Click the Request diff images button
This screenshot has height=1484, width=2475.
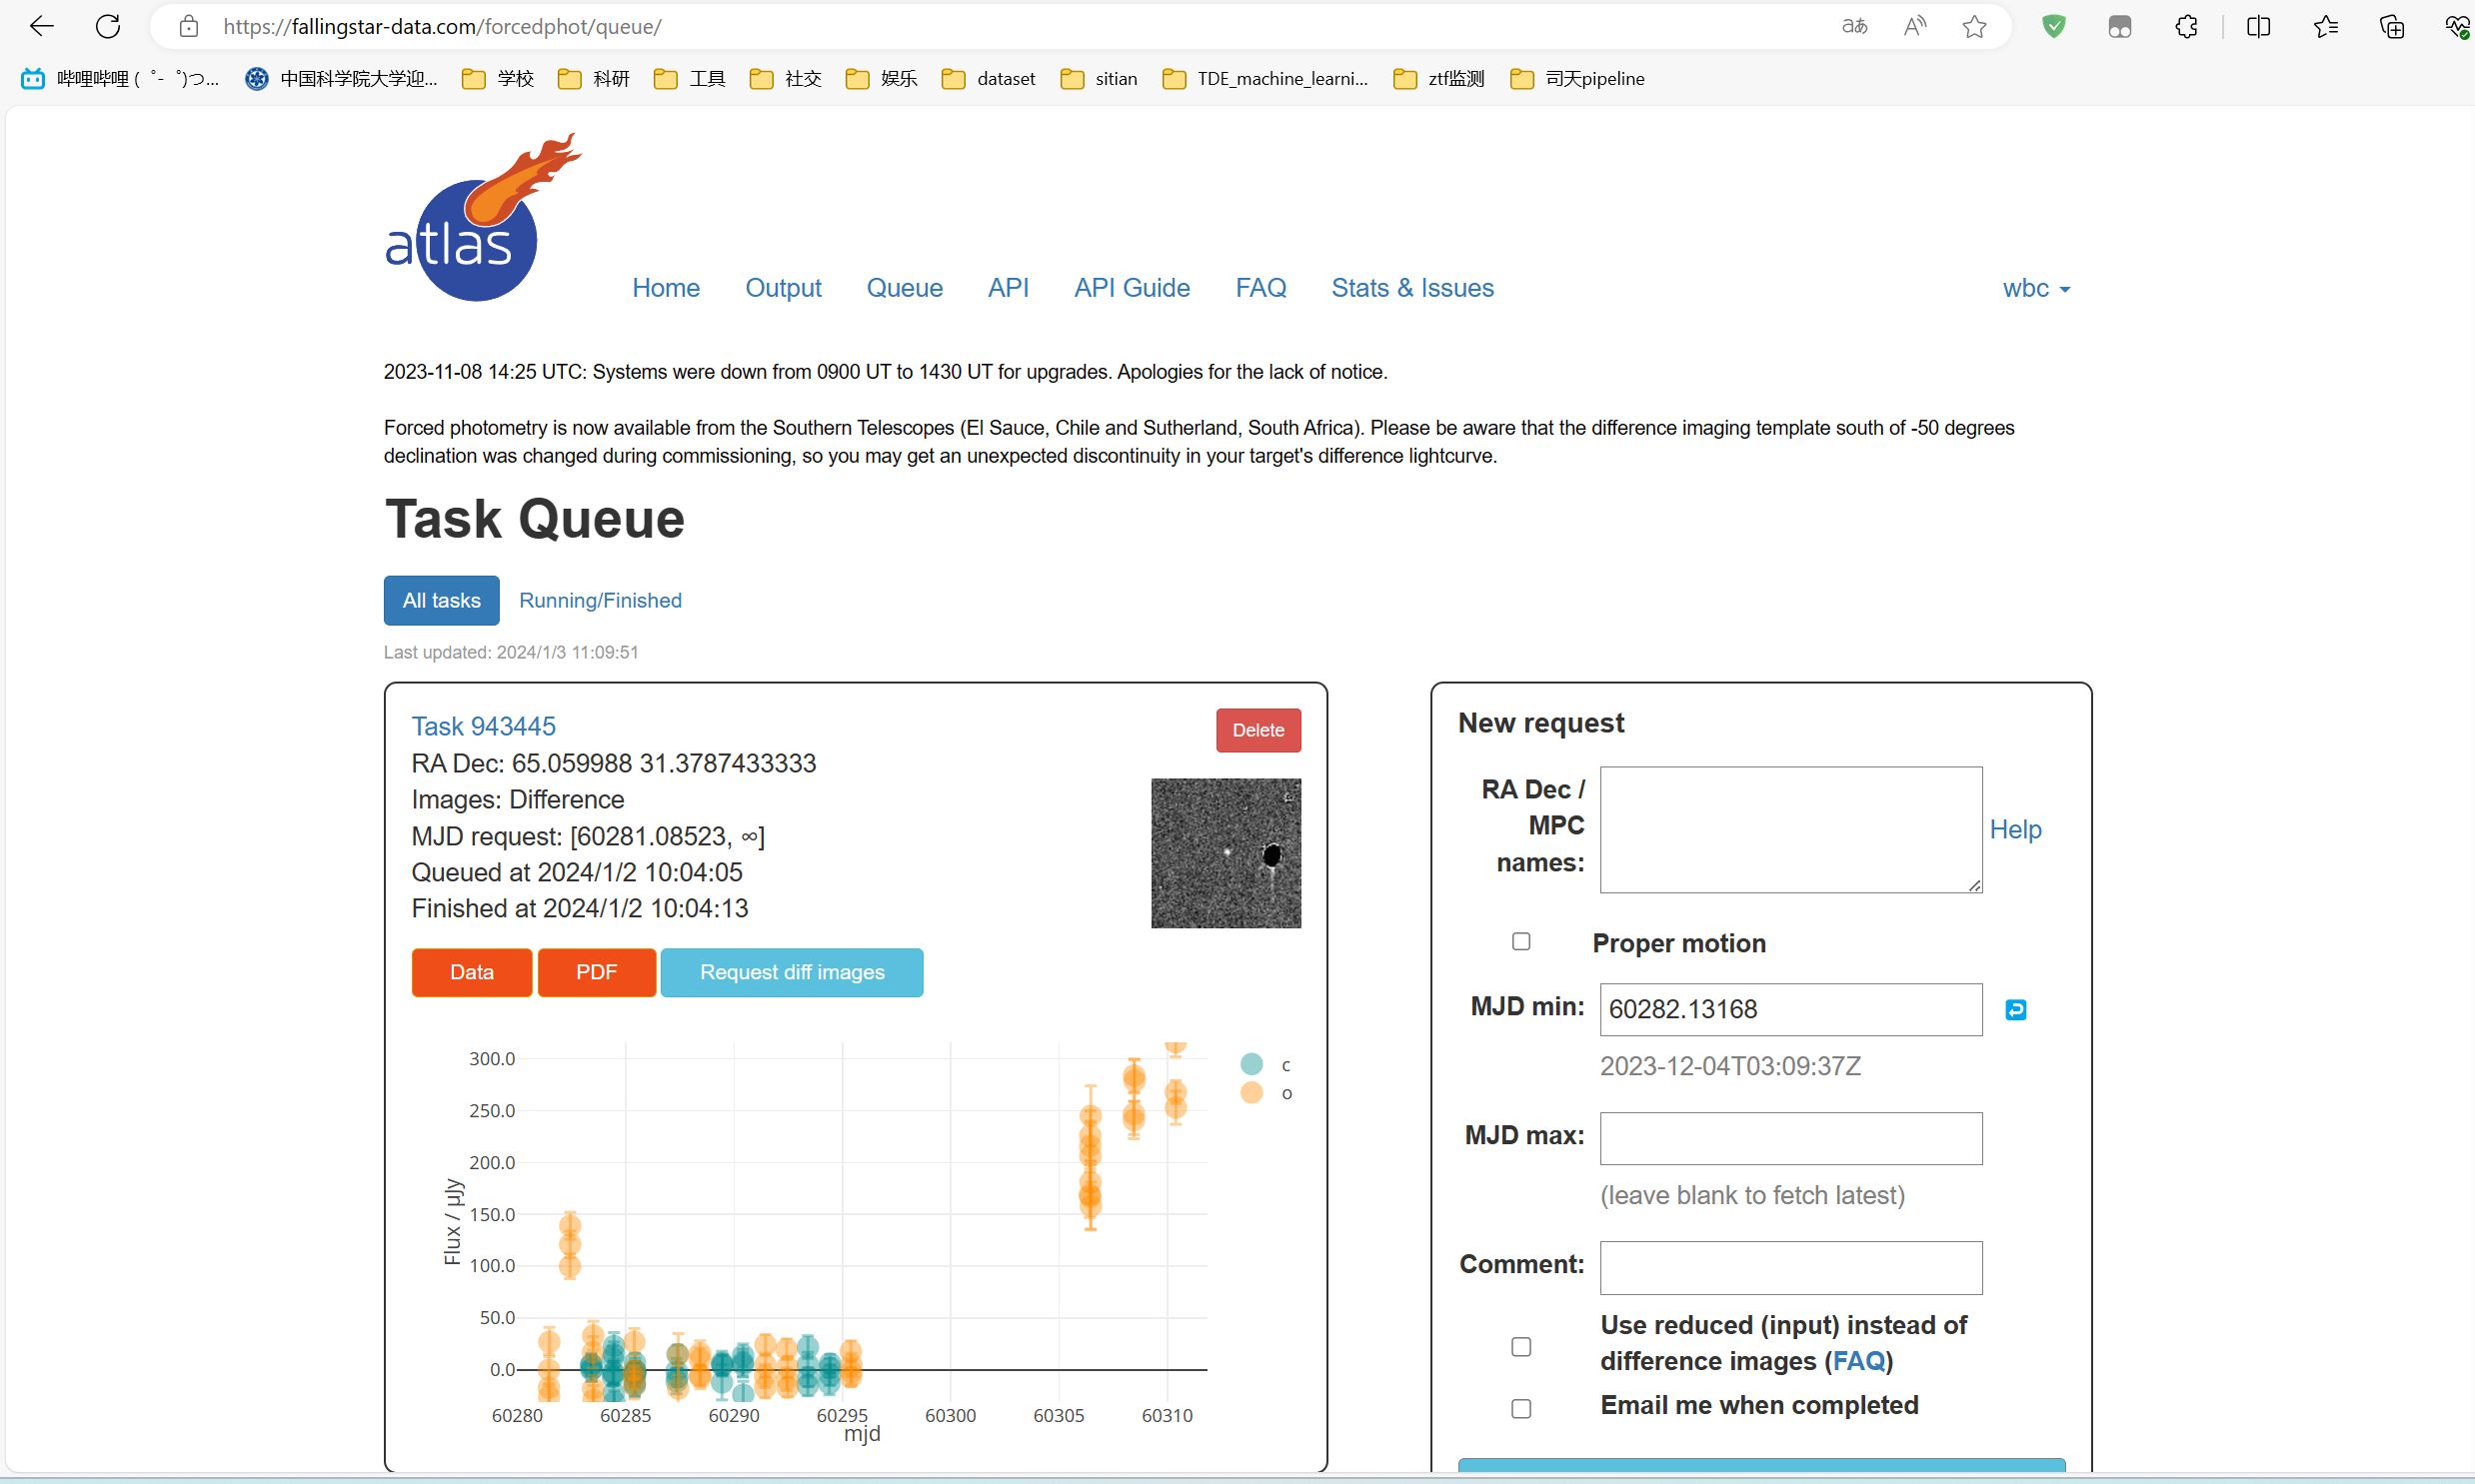(792, 972)
